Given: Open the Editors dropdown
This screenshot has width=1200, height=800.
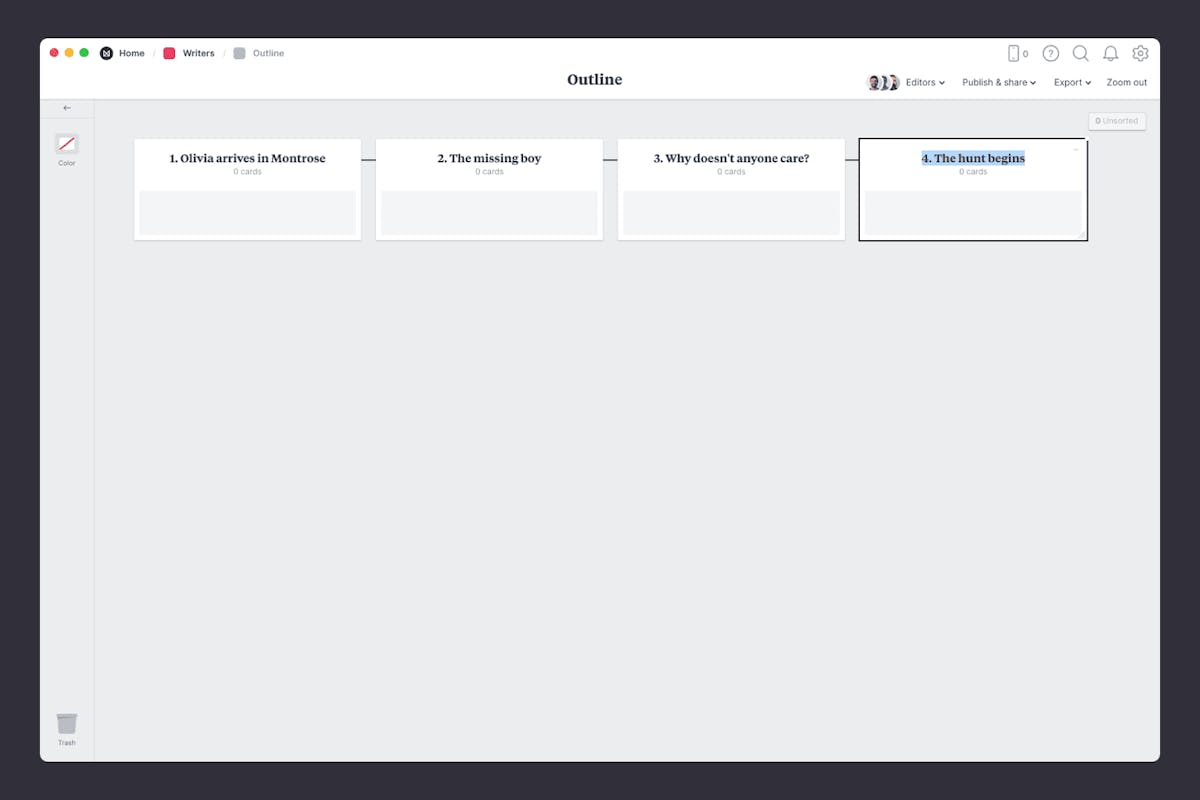Looking at the screenshot, I should coord(922,82).
